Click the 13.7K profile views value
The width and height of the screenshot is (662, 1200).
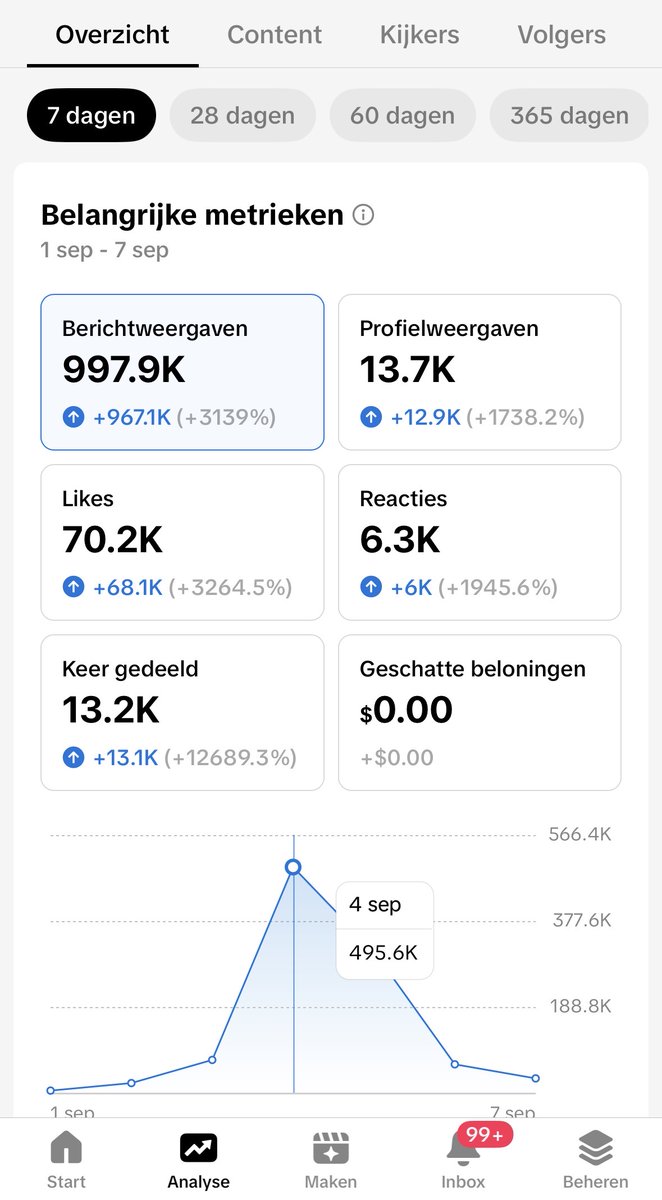407,370
